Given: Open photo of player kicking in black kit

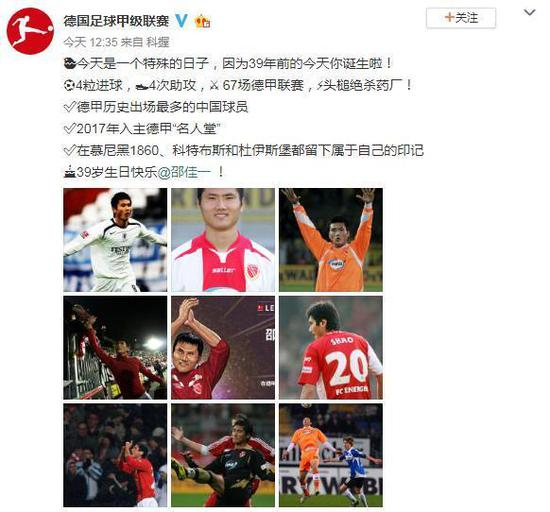Looking at the screenshot, I should 223,455.
